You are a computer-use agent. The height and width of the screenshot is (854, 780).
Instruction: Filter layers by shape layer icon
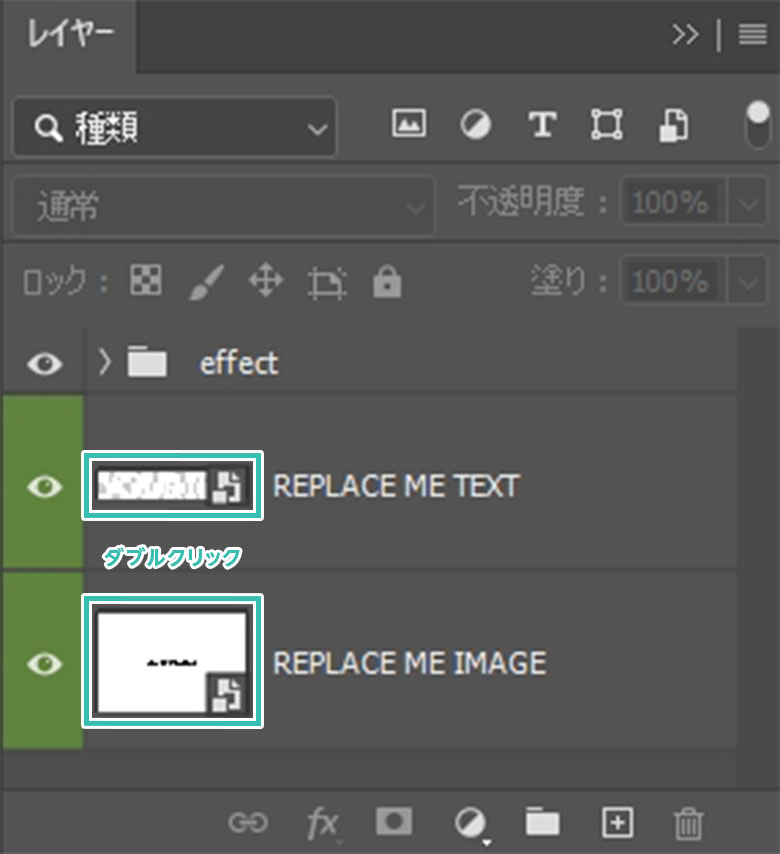(x=606, y=124)
